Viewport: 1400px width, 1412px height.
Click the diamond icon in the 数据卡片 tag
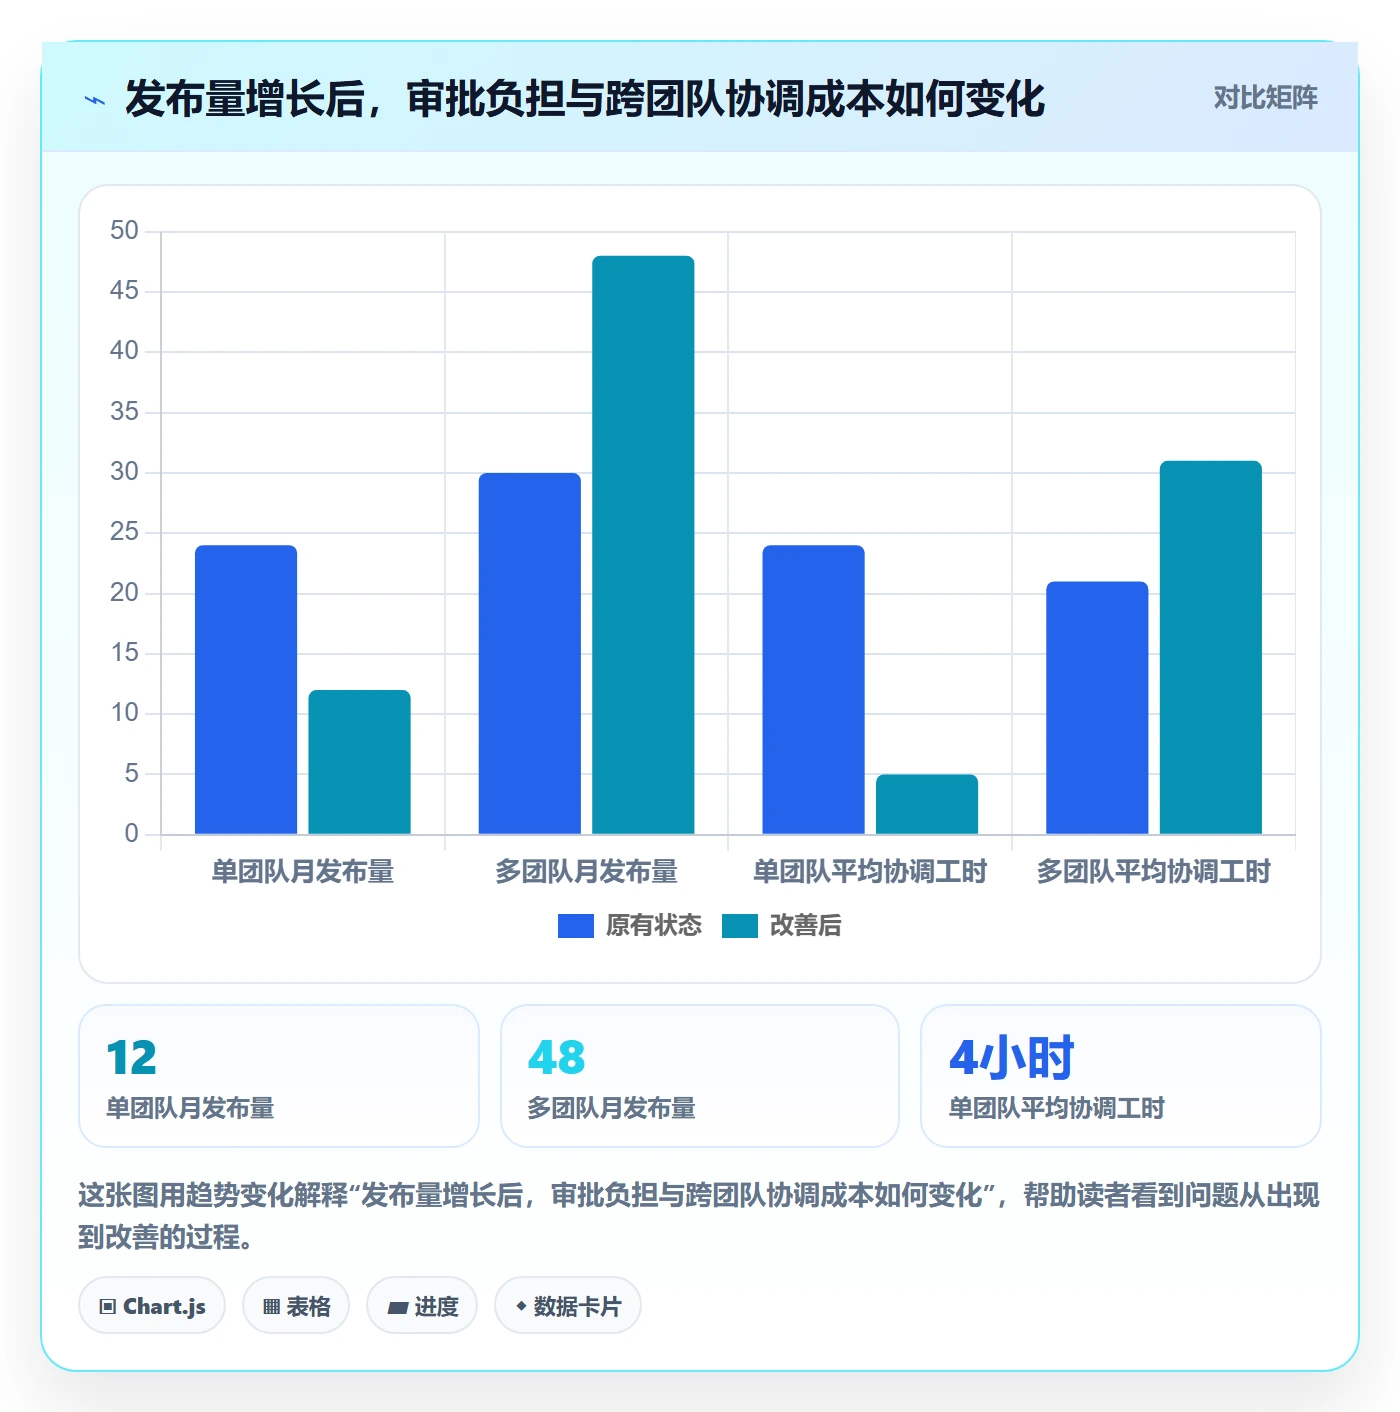(521, 1306)
